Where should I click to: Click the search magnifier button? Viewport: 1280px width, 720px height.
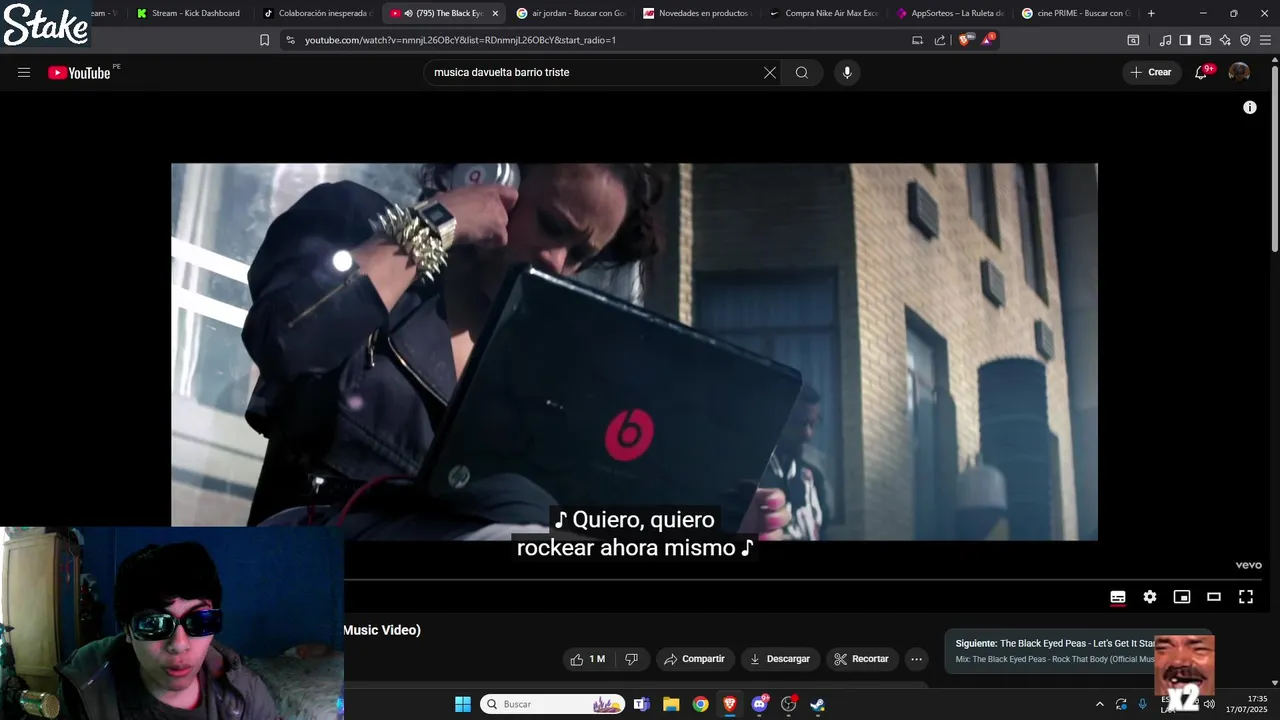click(802, 72)
